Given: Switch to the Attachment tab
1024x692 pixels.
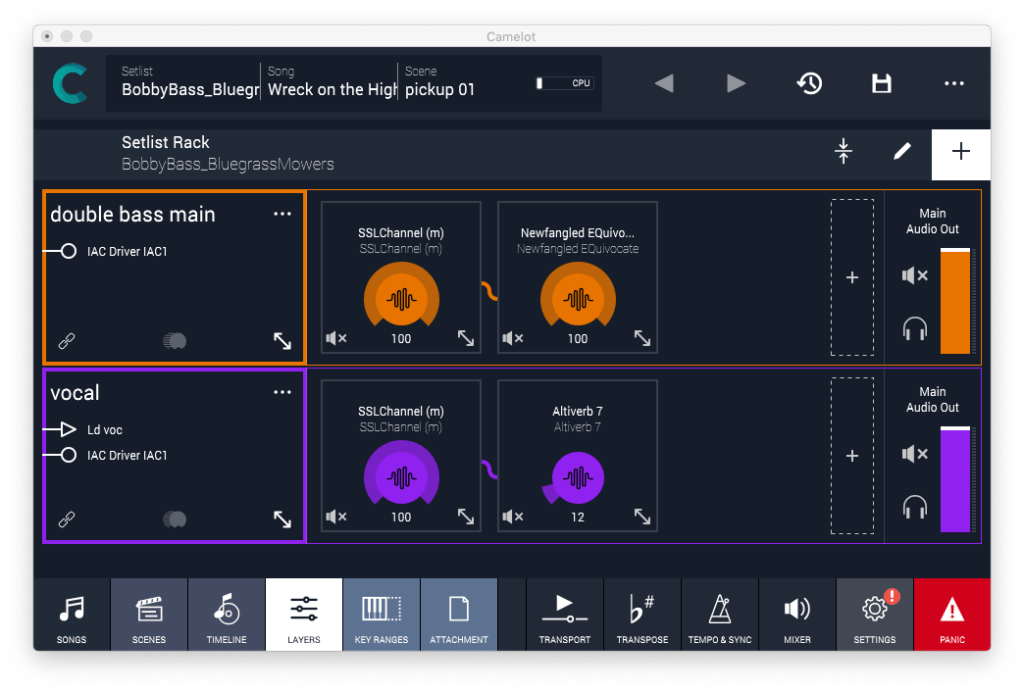Looking at the screenshot, I should tap(459, 614).
